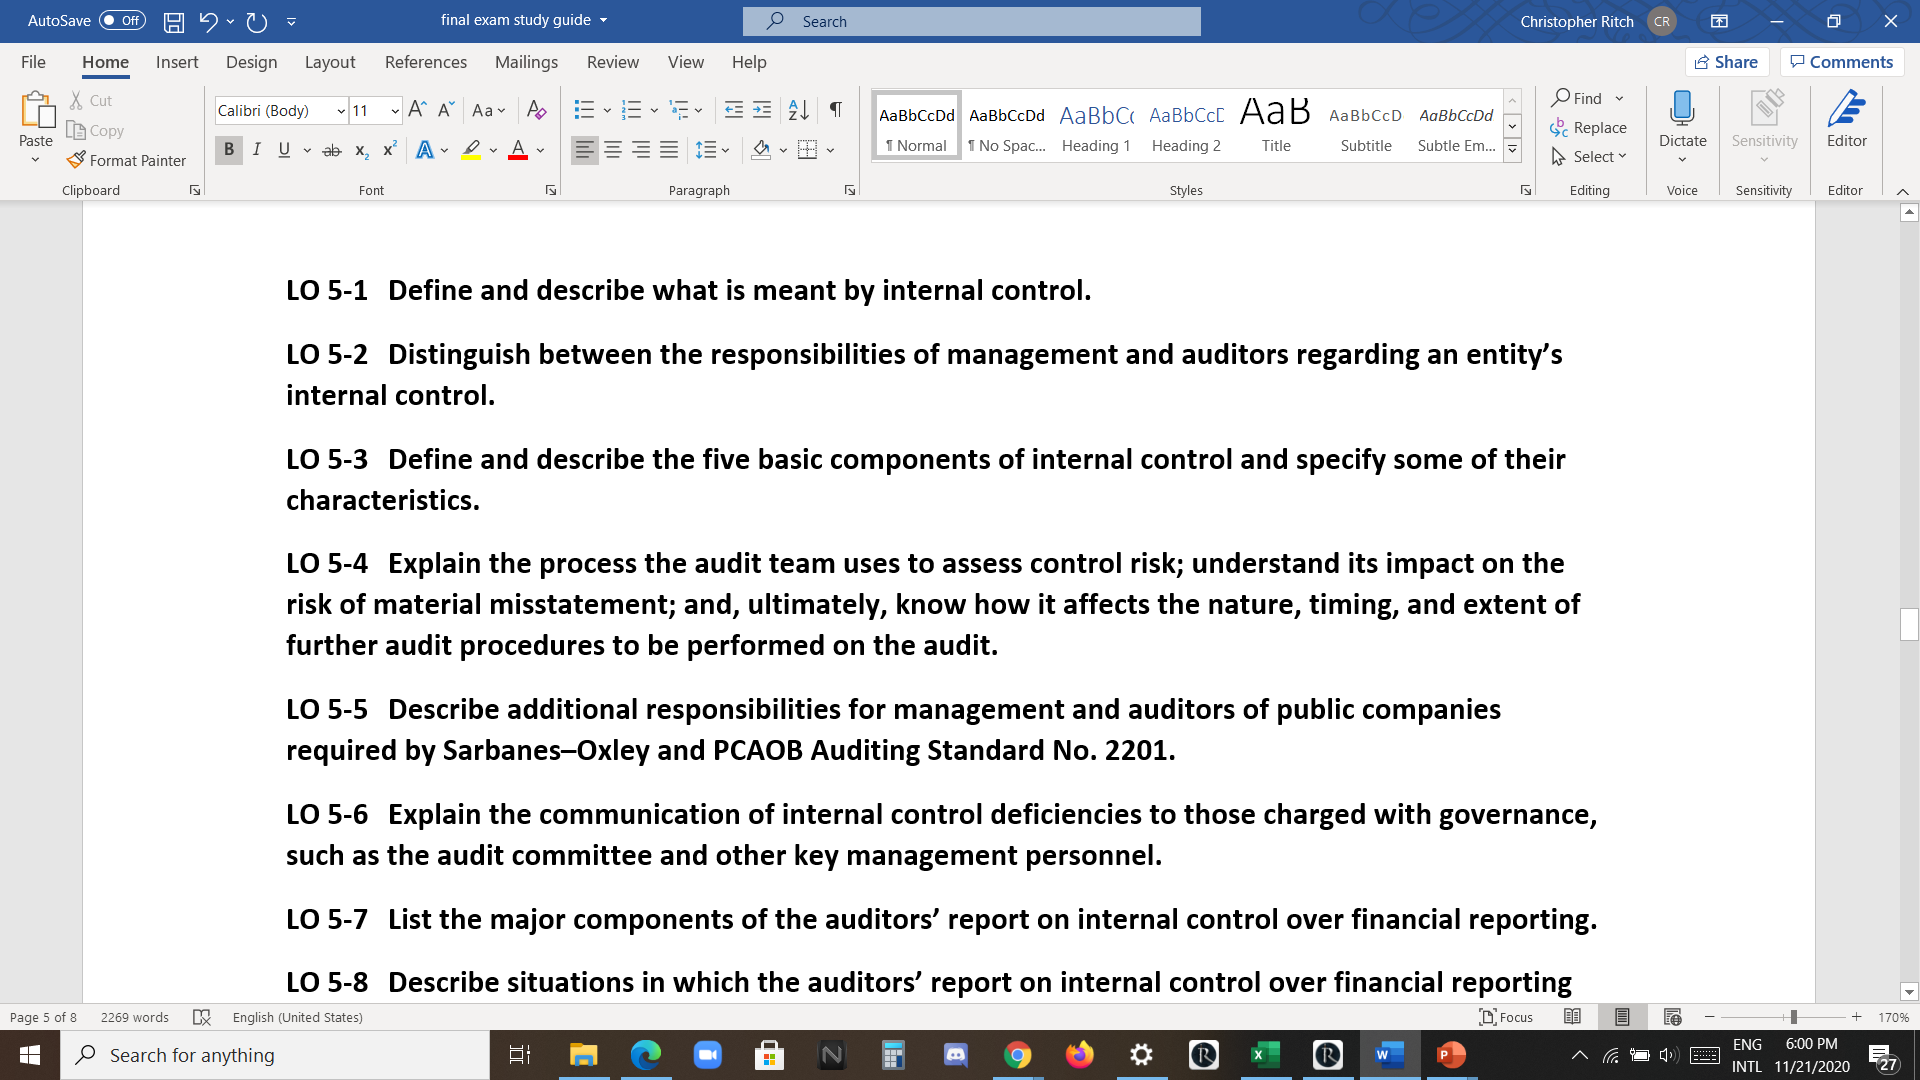1920x1080 pixels.
Task: Click the zoom slider handle
Action: click(x=1794, y=1017)
